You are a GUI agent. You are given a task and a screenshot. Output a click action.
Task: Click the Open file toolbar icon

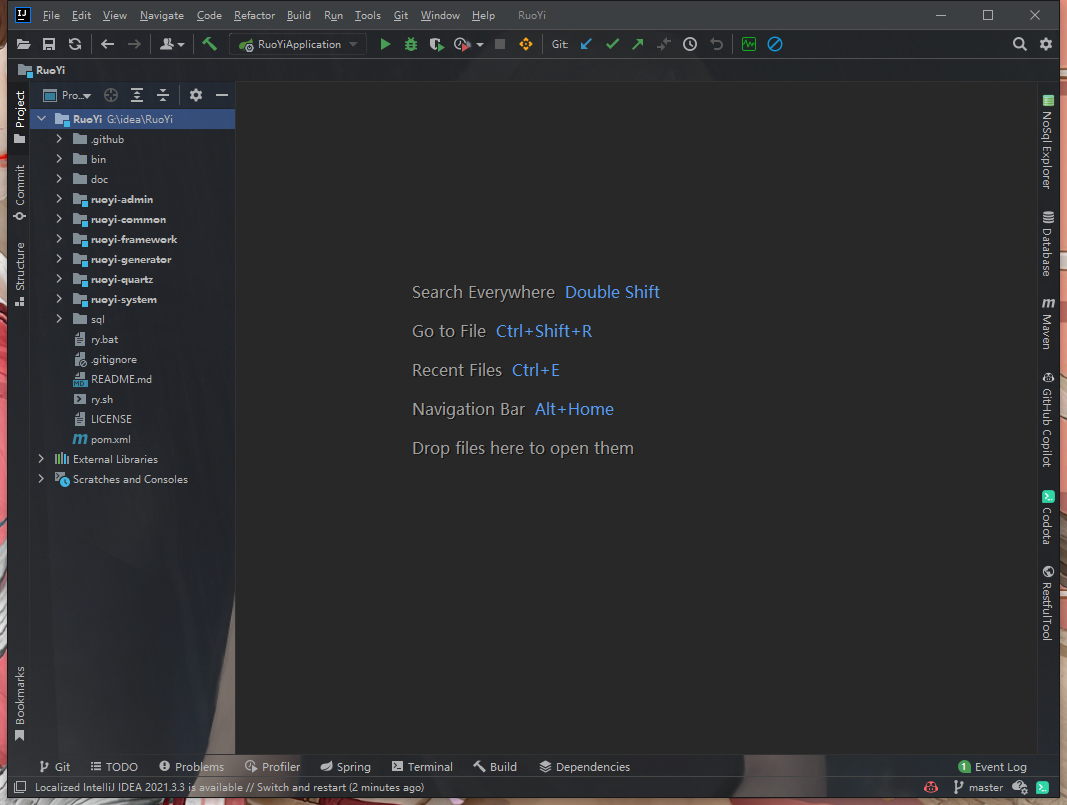(x=23, y=44)
